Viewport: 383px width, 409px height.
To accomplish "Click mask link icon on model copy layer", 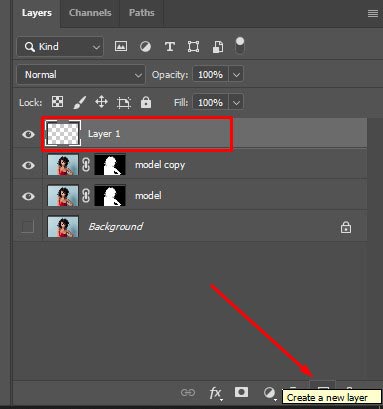I will pos(86,165).
